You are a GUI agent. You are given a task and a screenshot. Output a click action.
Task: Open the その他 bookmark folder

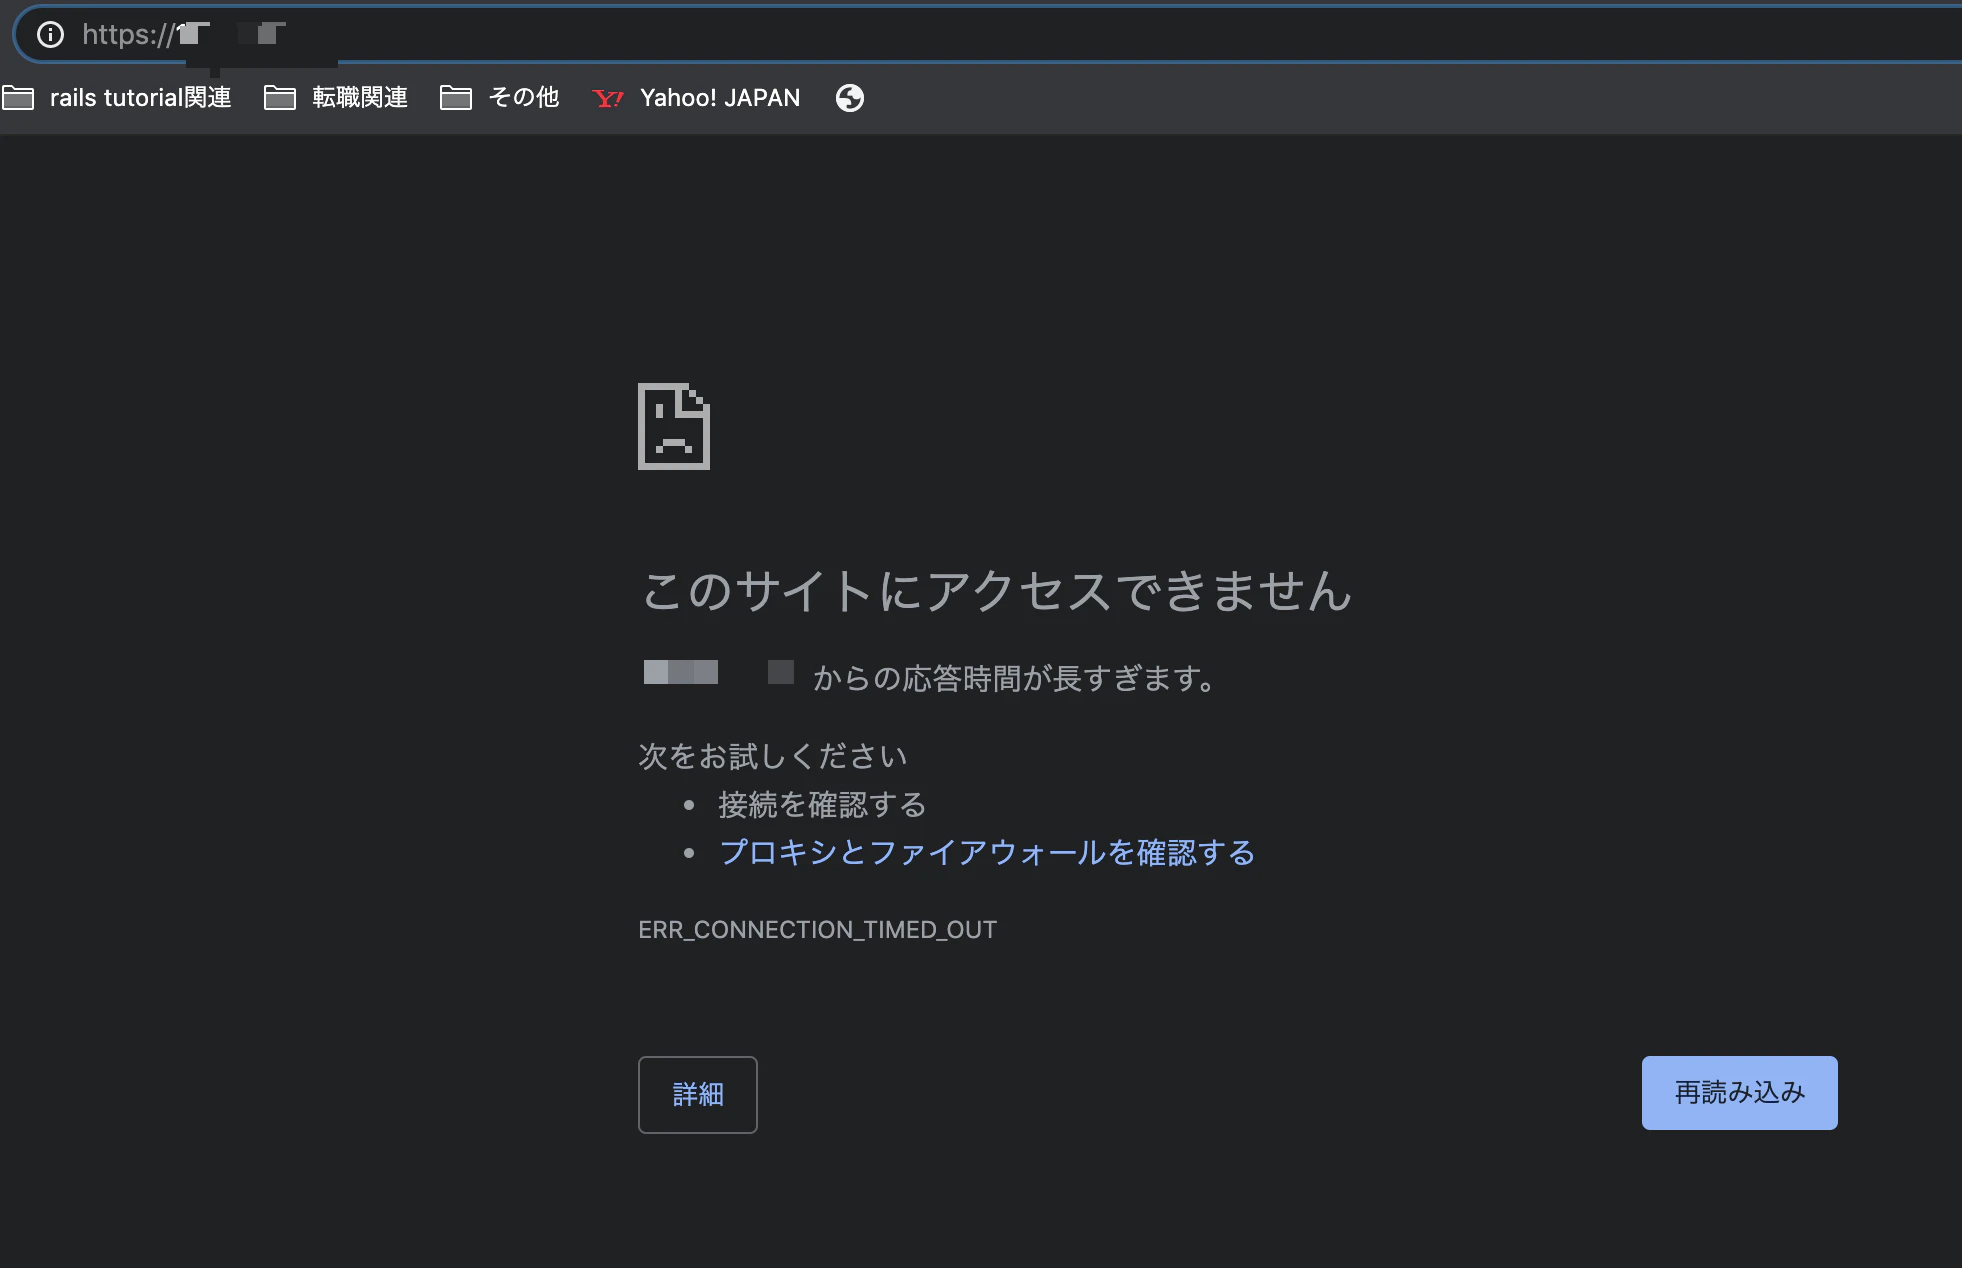click(500, 98)
